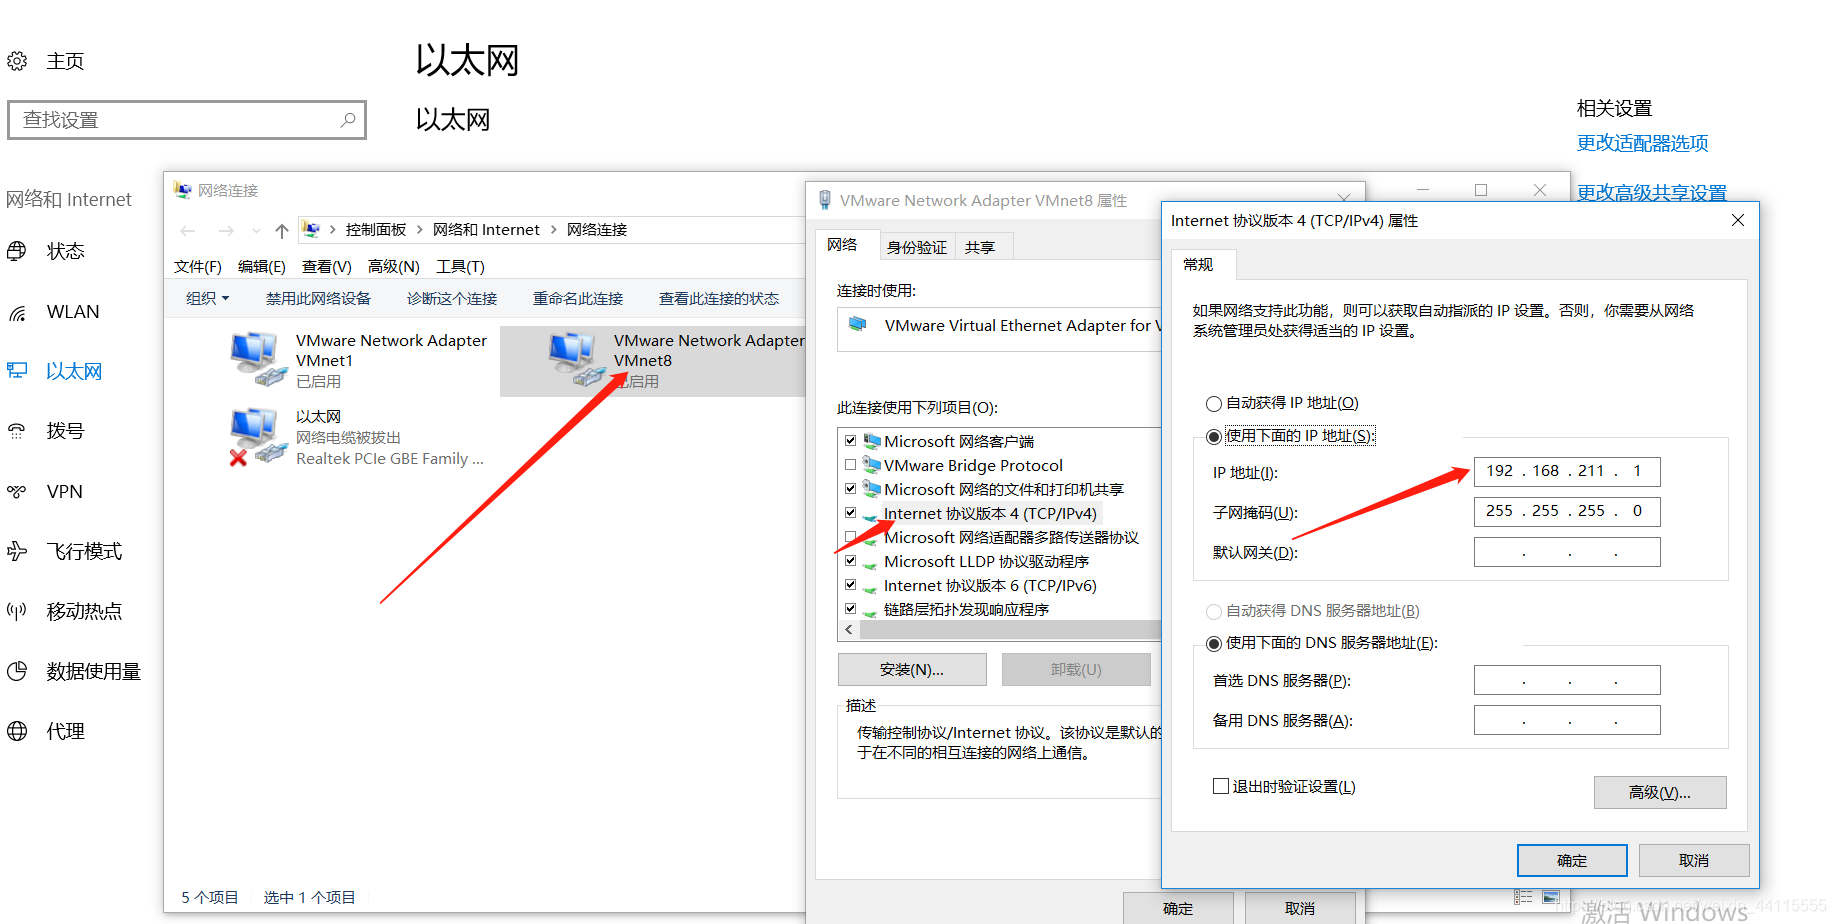Click 查看此连接的状态 toolbar button
The width and height of the screenshot is (1836, 924).
(719, 298)
